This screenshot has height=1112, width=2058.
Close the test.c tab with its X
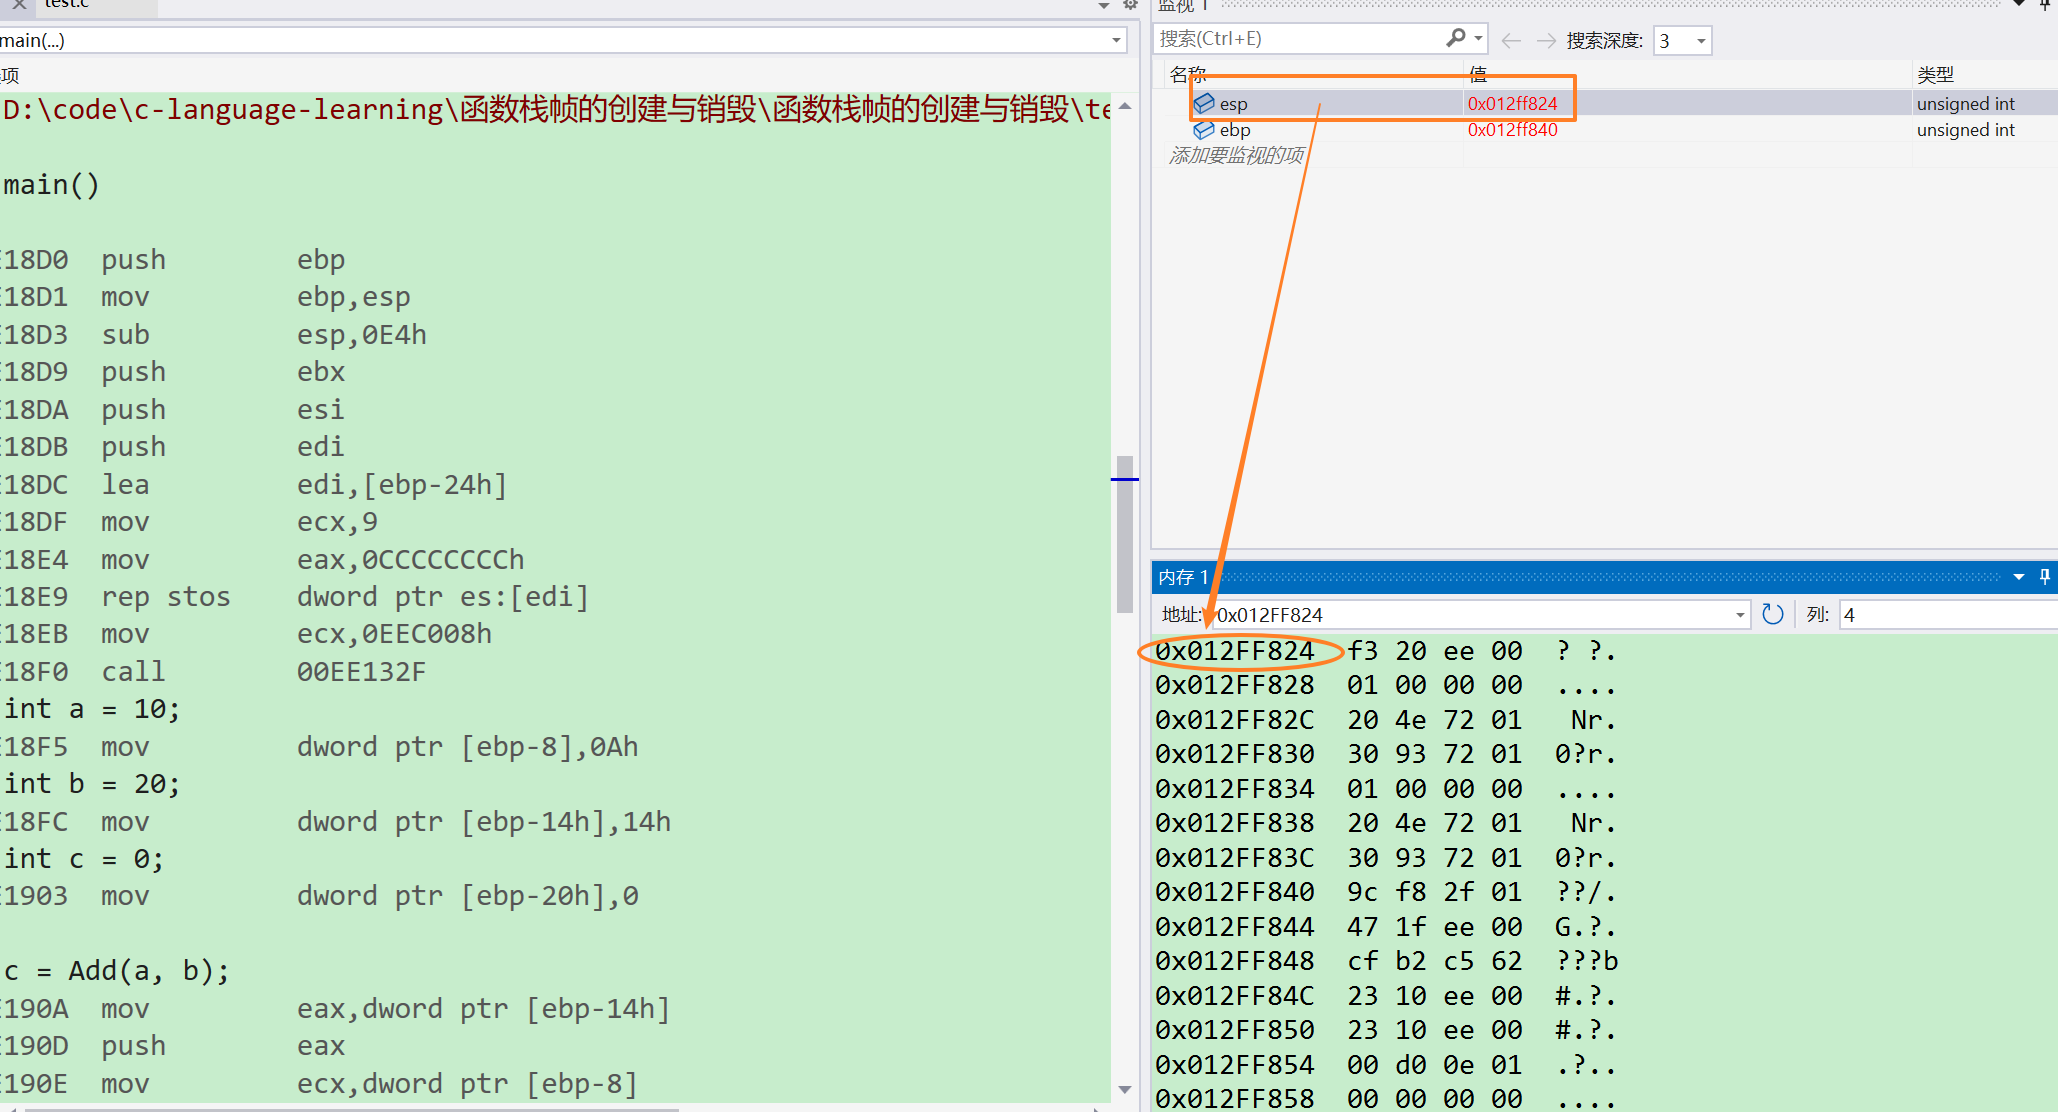pyautogui.click(x=19, y=4)
